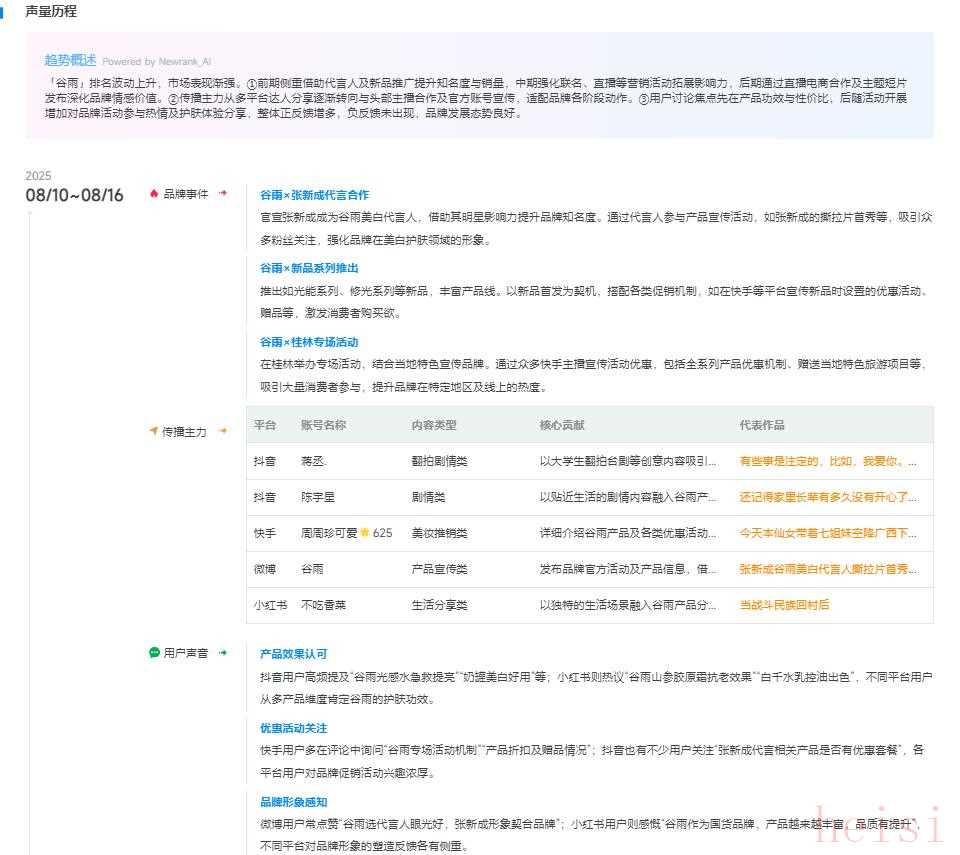Viewport: 960px width, 855px height.
Task: Open the 谷雨×桂林专场活动 event link
Action: [x=309, y=342]
